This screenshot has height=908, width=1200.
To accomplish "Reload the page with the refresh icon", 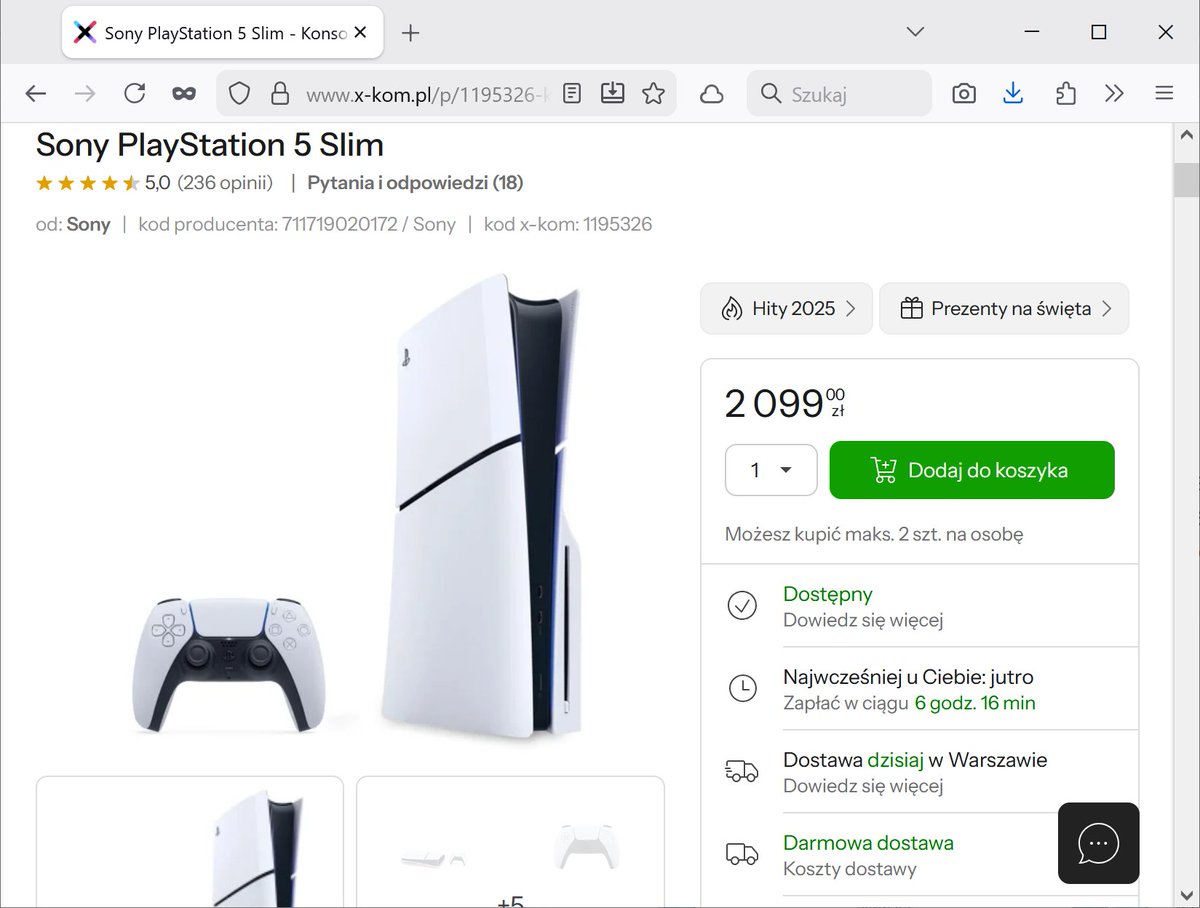I will (134, 94).
